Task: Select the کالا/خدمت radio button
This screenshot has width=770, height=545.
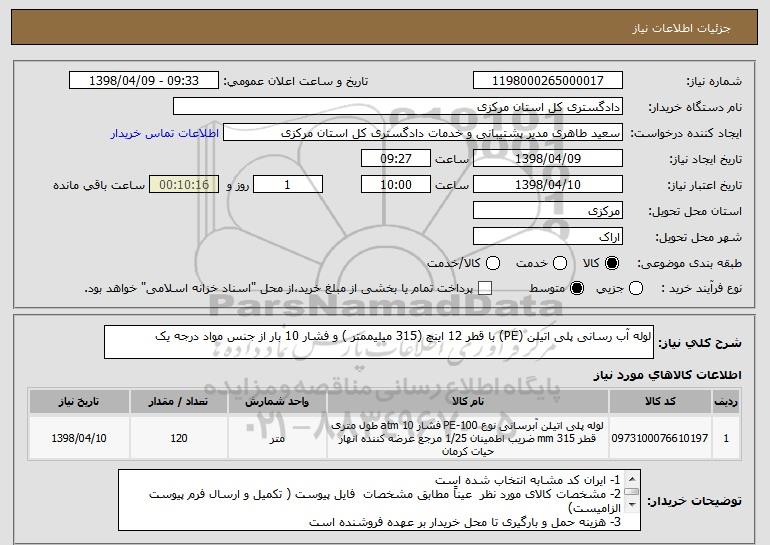Action: 493,263
